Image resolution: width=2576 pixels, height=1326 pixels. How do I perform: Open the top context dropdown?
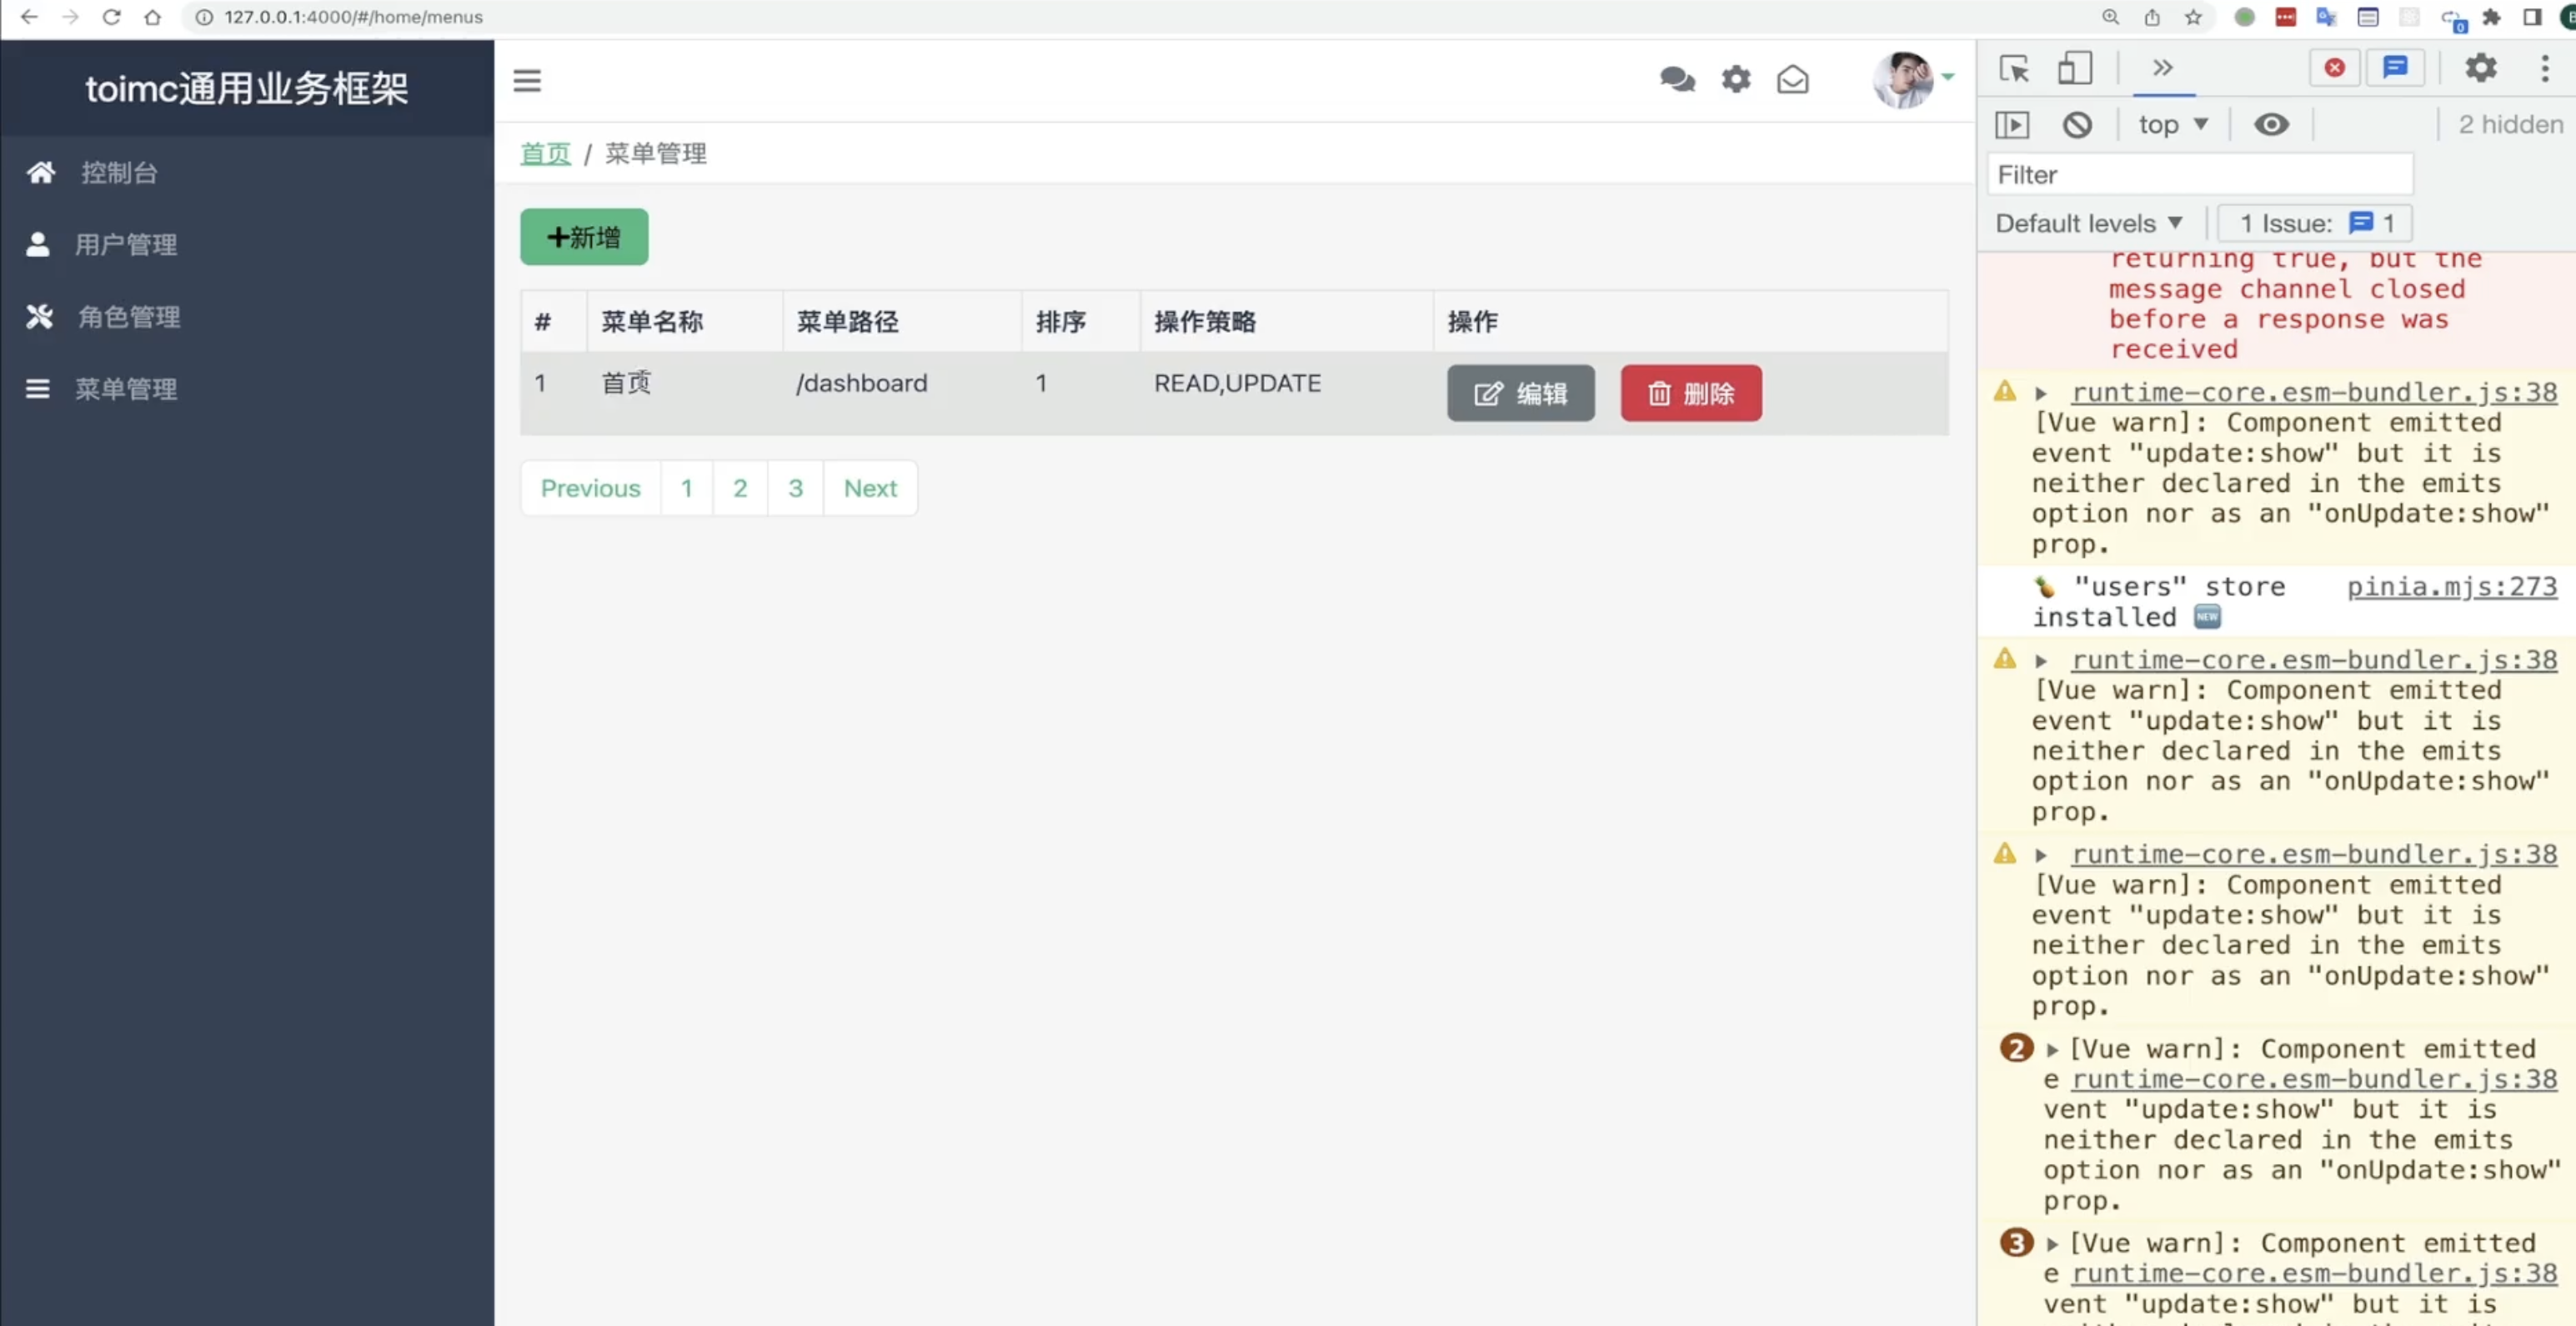[x=2172, y=125]
